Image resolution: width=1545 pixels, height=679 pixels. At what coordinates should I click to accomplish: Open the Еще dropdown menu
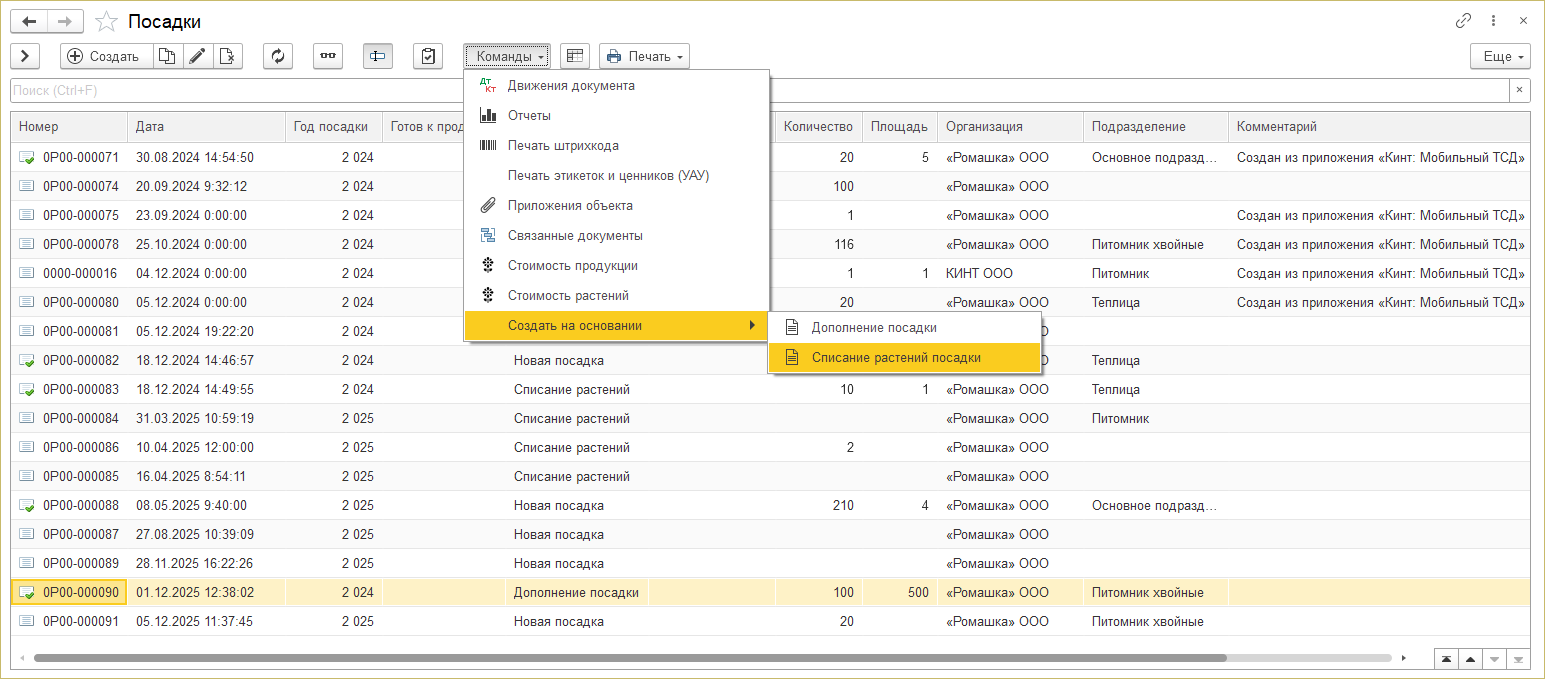tap(1500, 56)
